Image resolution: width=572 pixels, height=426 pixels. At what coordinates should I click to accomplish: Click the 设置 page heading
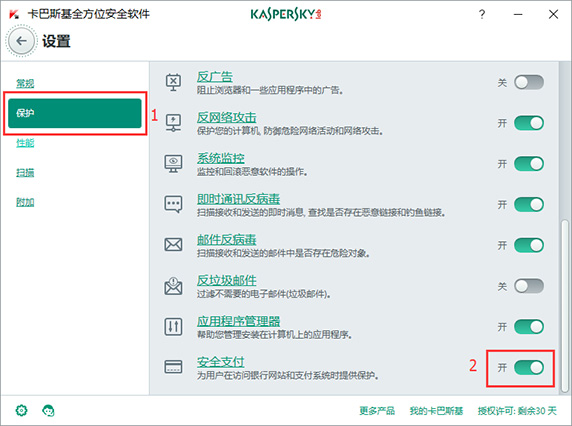tap(56, 41)
